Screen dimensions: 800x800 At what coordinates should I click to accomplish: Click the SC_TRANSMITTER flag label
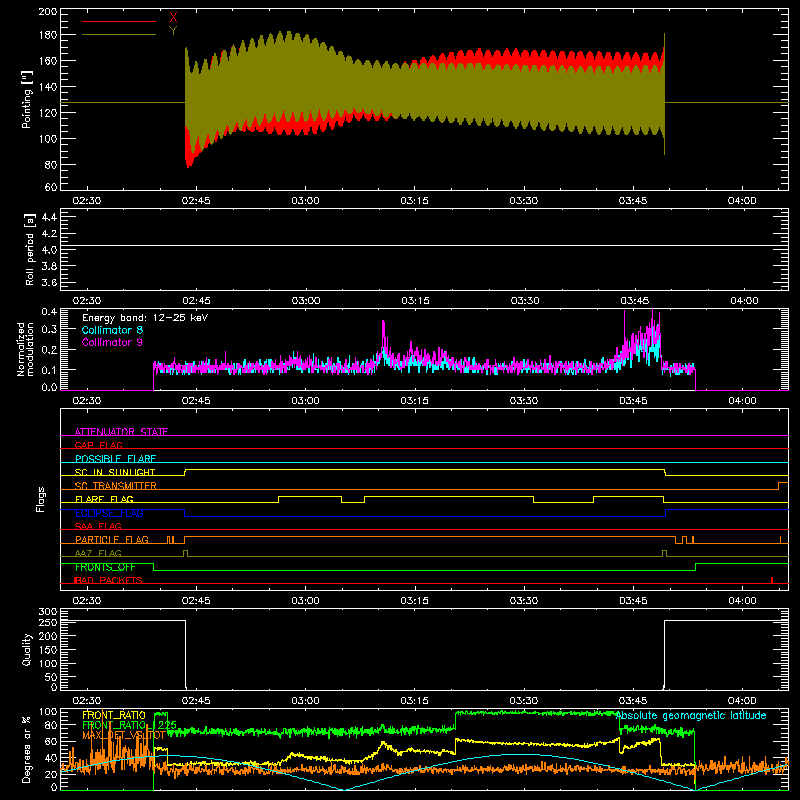pos(116,486)
